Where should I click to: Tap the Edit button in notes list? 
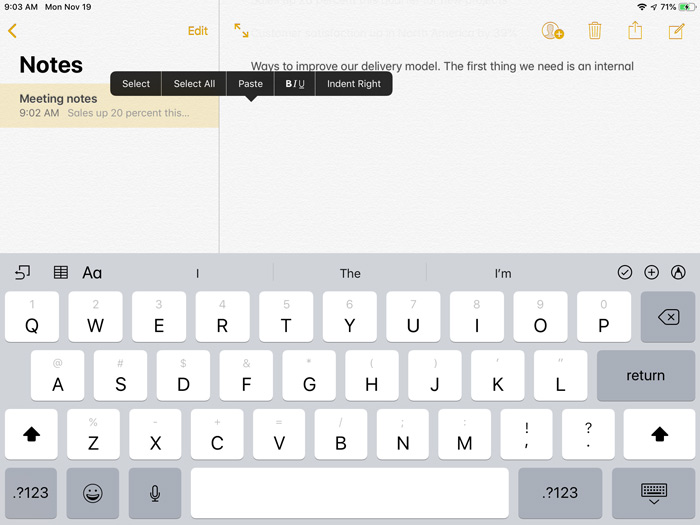pos(198,31)
